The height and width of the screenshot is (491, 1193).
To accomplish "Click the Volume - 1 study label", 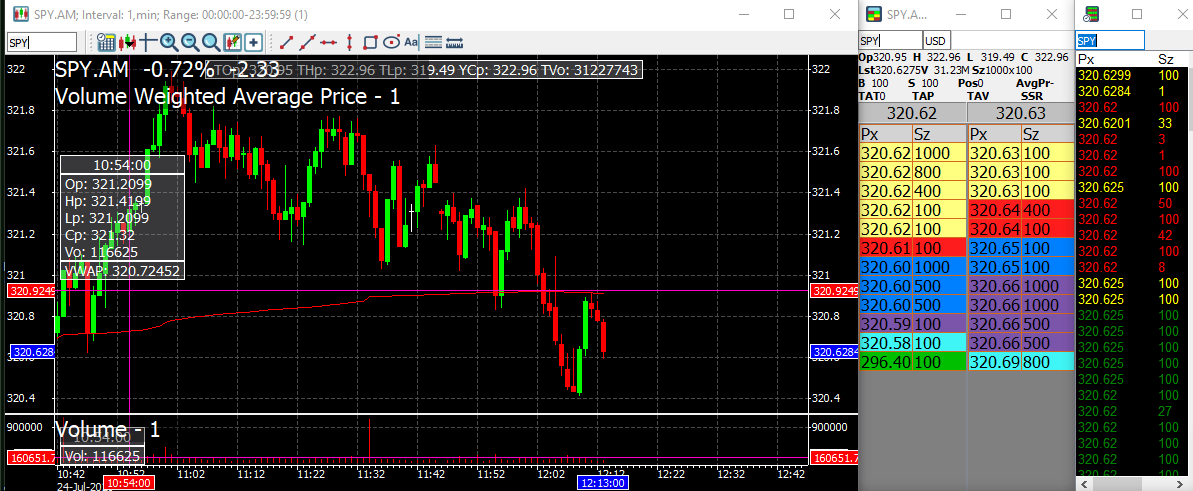I will (x=107, y=429).
